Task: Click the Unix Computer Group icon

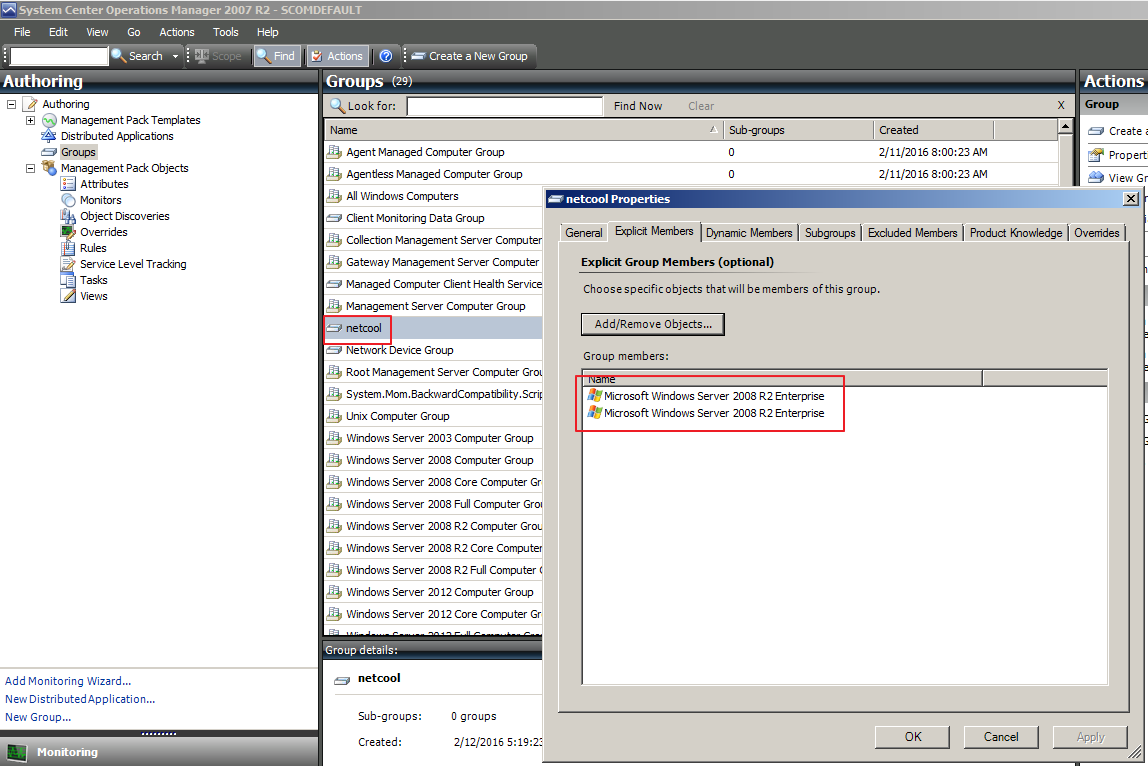Action: point(334,416)
